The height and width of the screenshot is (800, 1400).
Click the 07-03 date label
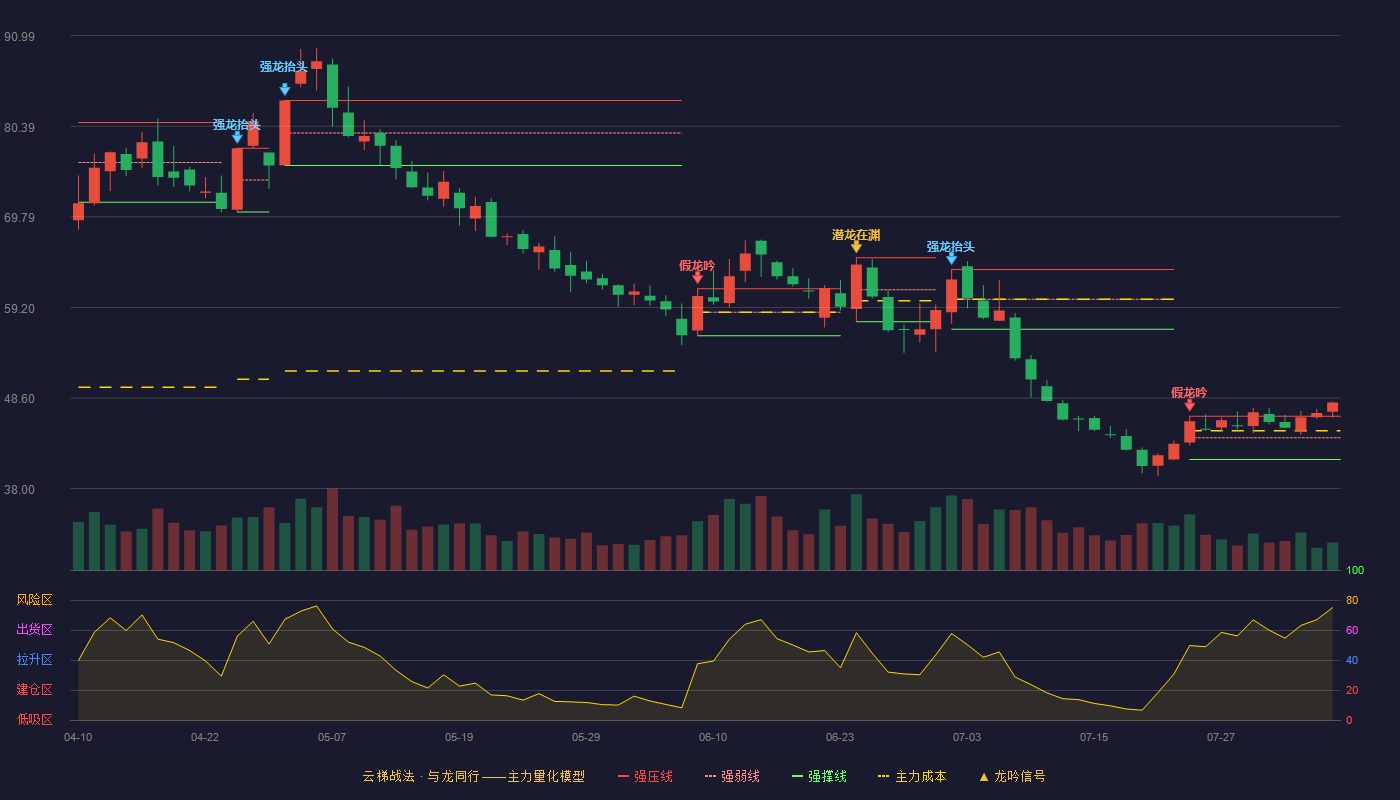(x=967, y=737)
